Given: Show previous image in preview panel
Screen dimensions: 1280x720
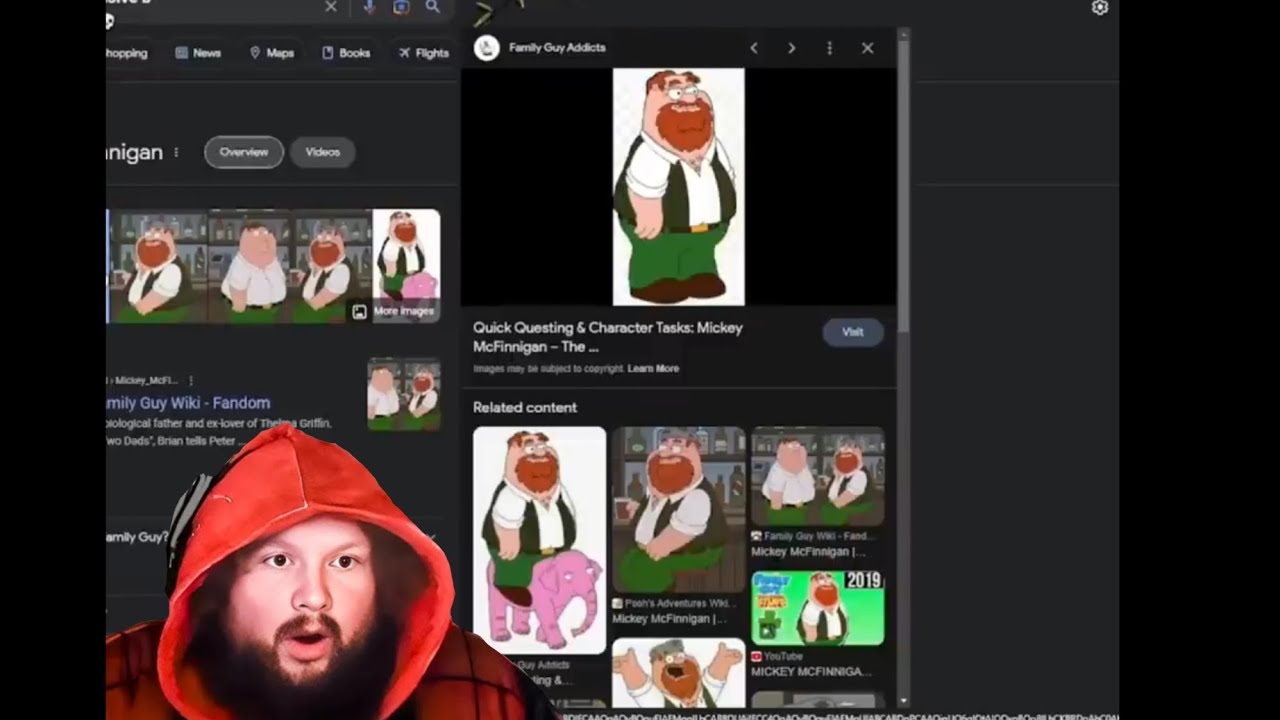Looking at the screenshot, I should (754, 48).
